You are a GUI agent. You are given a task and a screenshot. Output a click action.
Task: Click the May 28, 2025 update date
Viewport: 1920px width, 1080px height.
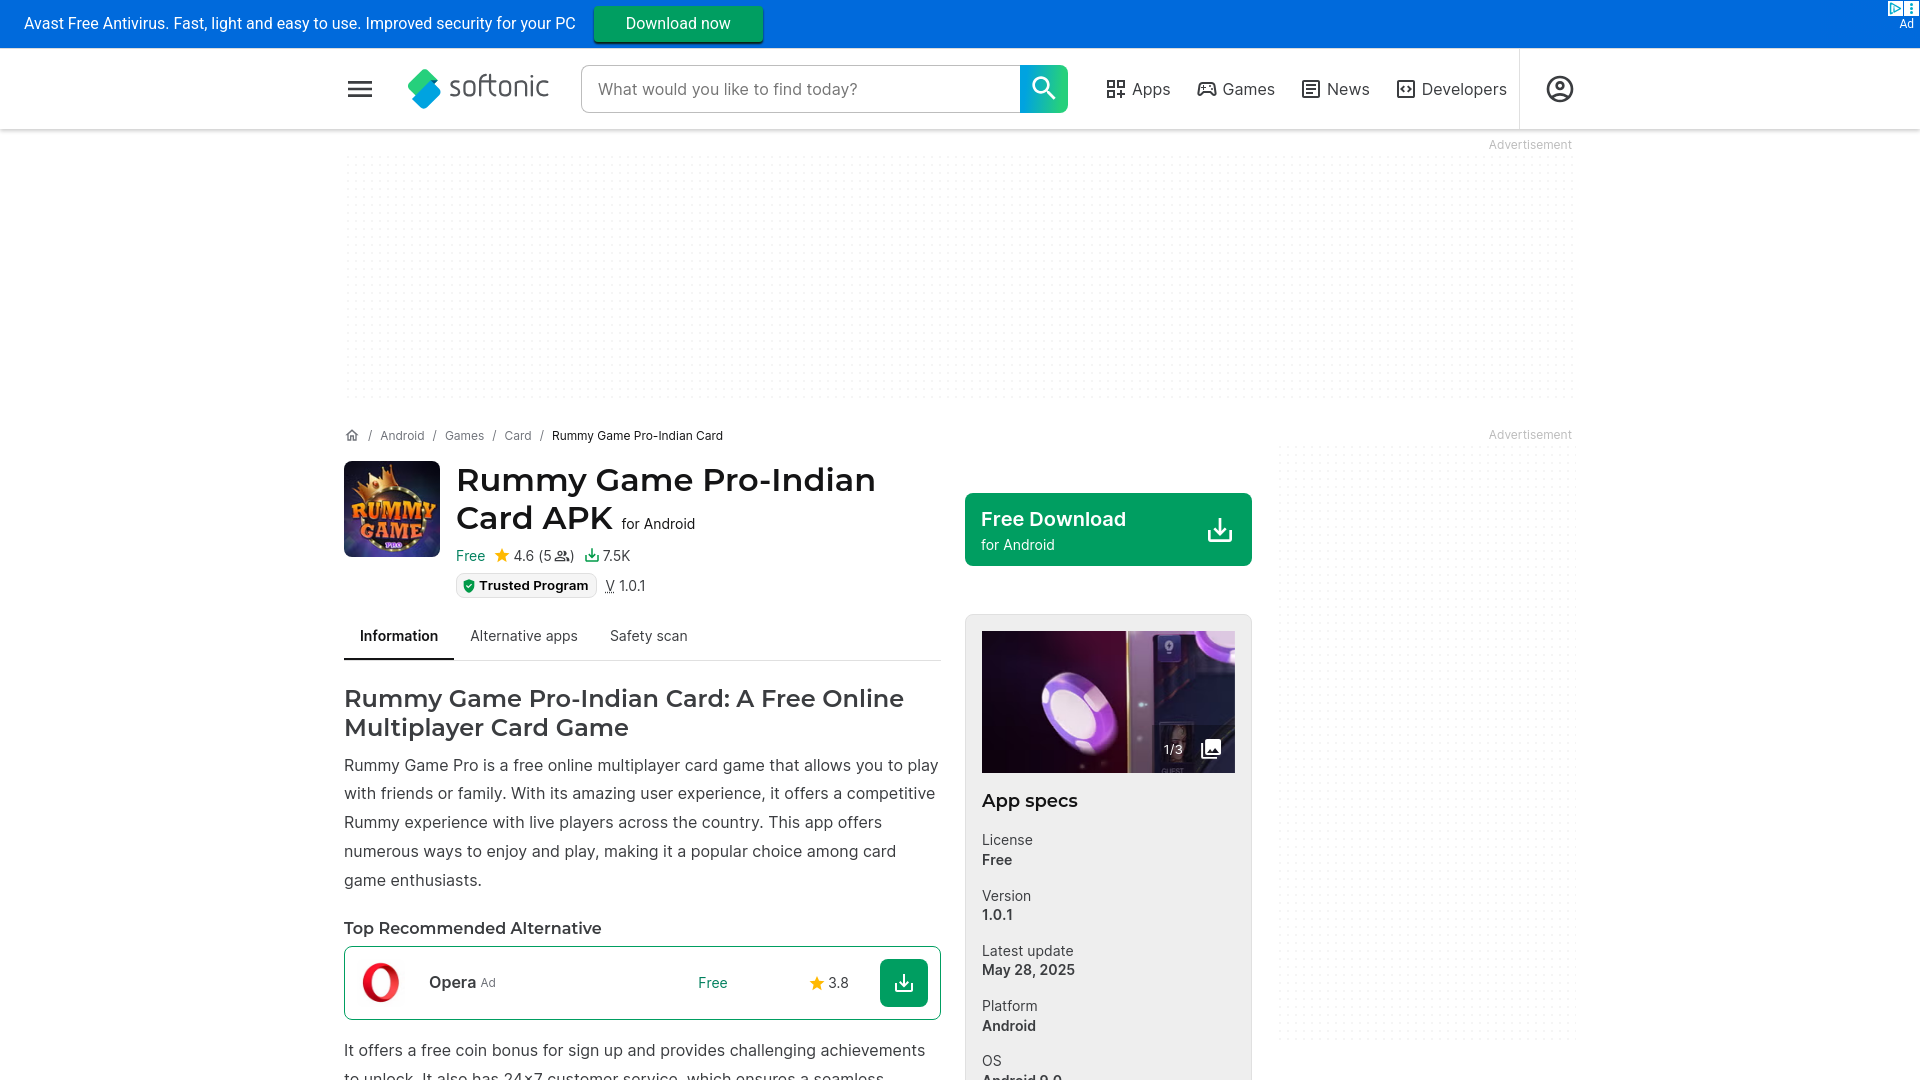pyautogui.click(x=1028, y=970)
